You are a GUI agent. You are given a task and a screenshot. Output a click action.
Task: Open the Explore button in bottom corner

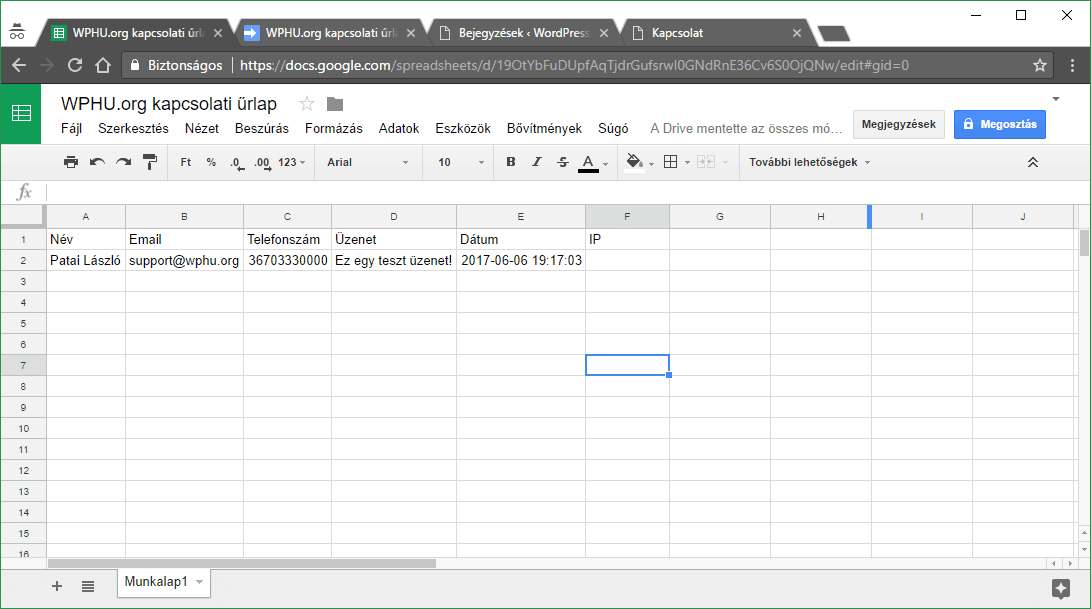point(1061,588)
